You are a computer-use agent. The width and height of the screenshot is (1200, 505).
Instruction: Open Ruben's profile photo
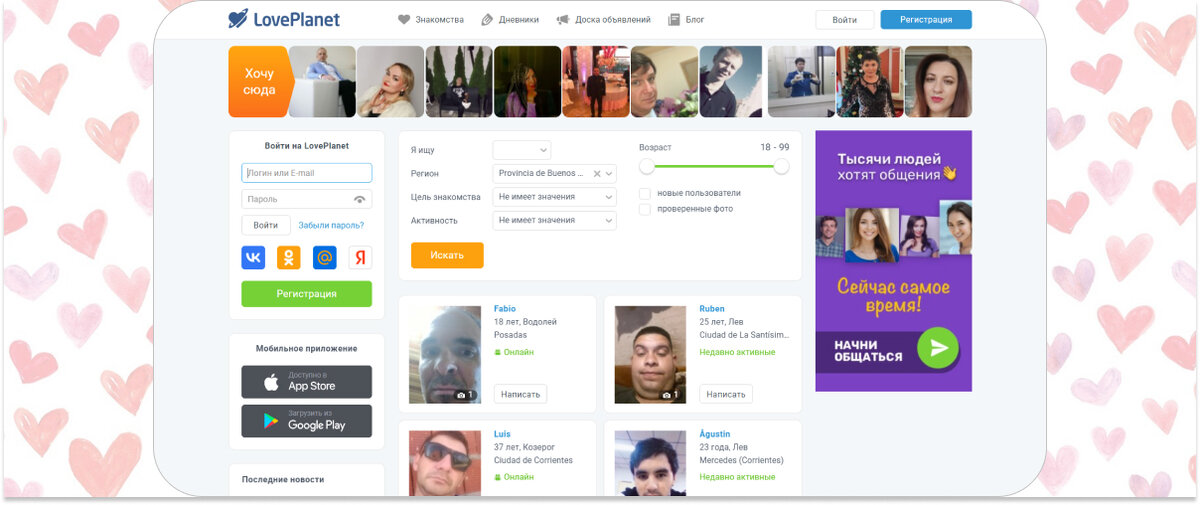pos(650,354)
